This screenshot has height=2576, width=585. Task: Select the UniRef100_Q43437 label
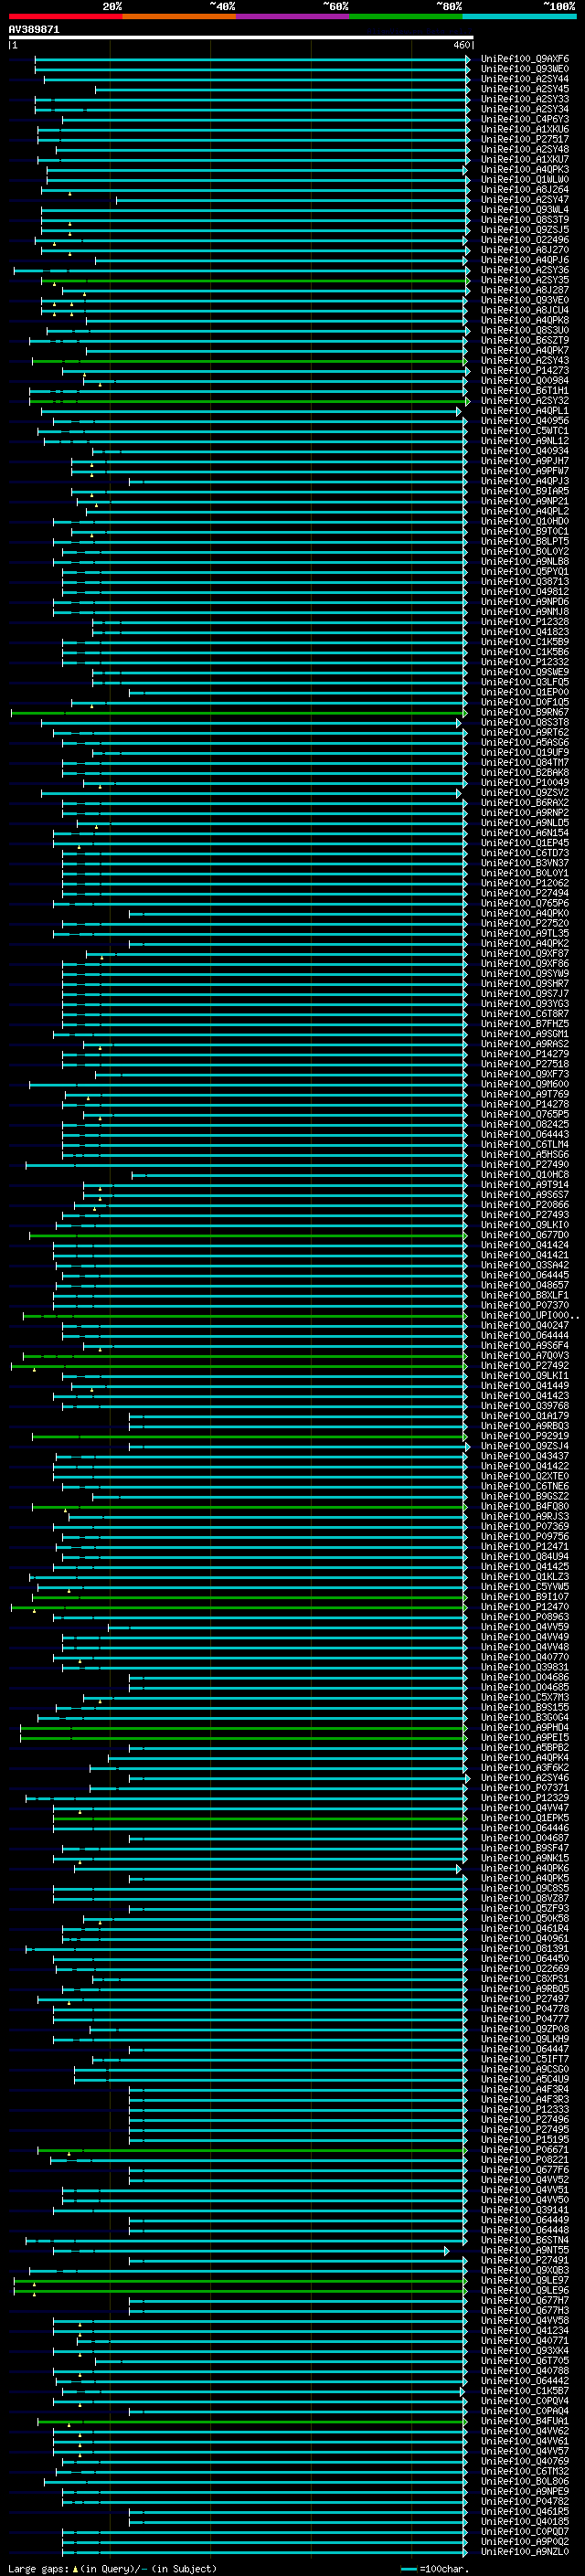525,1456
